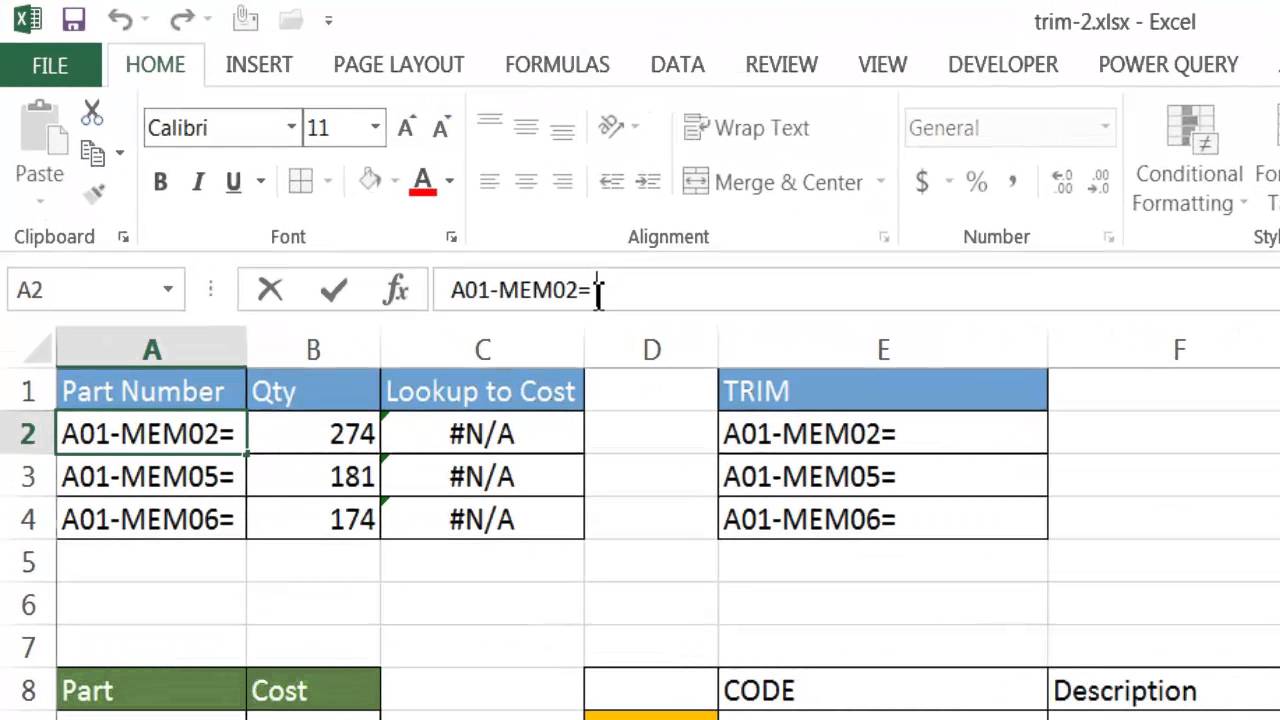Increase indent

[648, 182]
